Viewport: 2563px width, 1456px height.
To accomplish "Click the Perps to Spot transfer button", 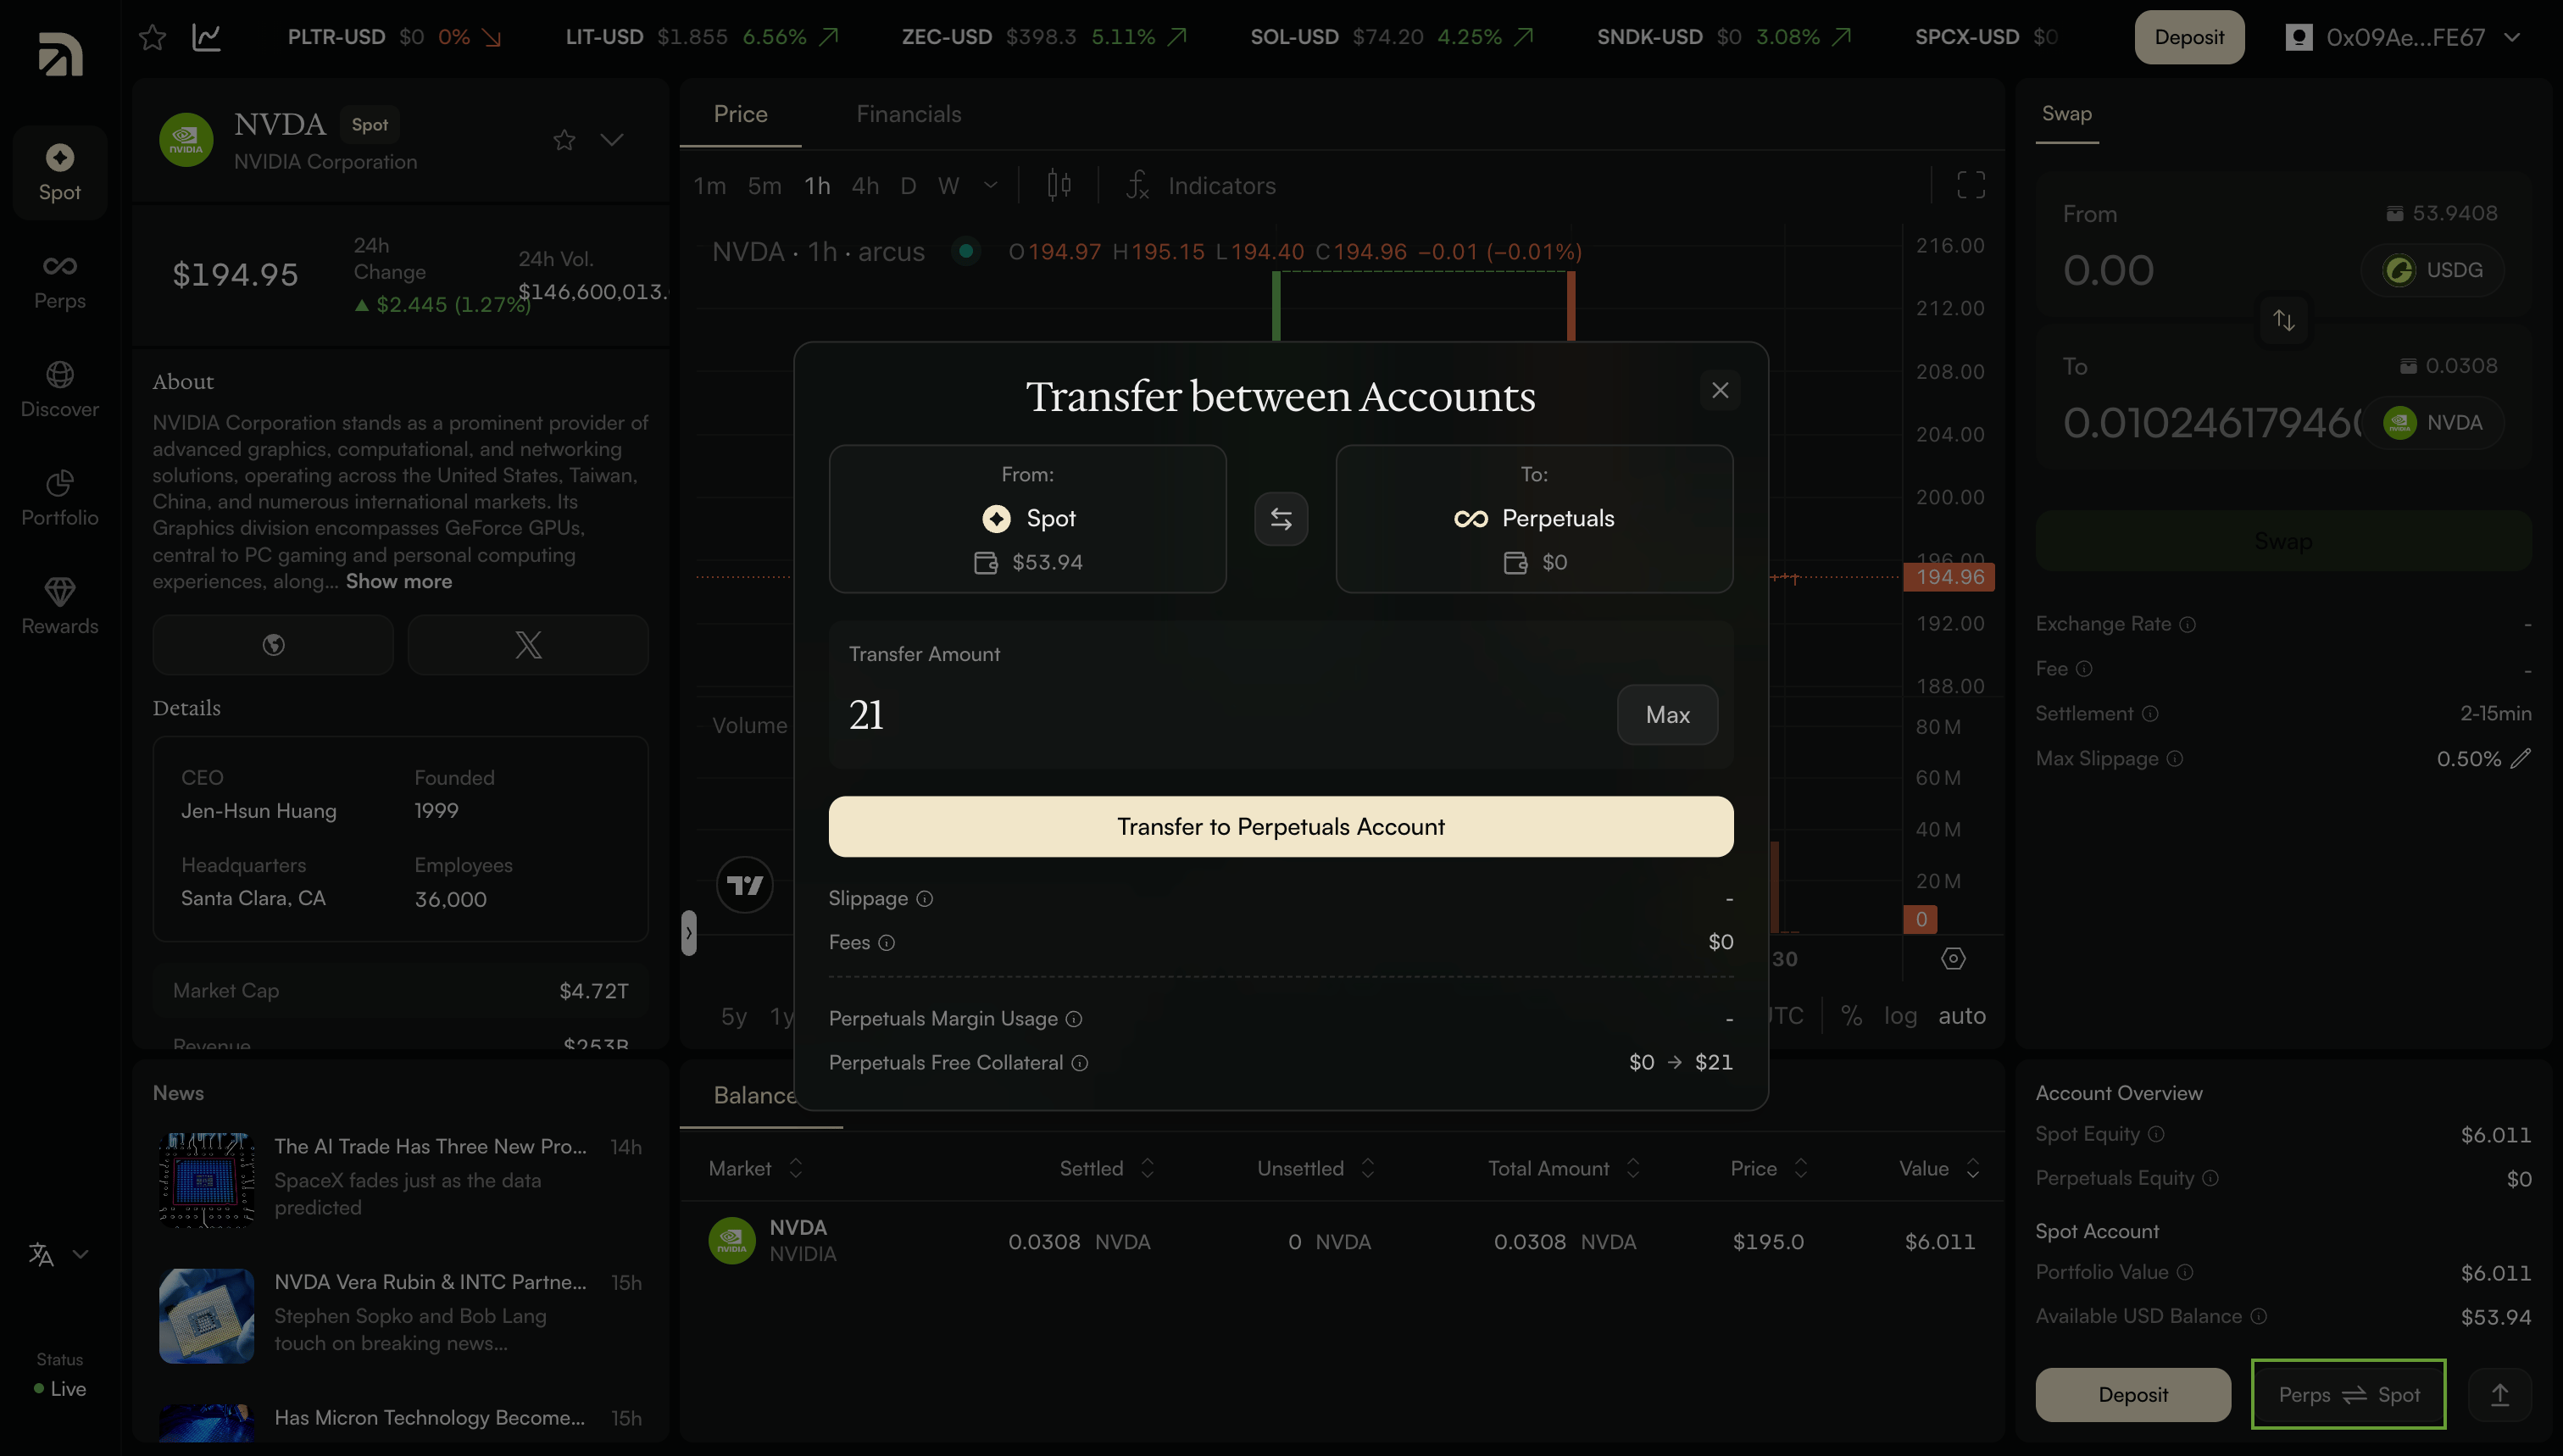I will pyautogui.click(x=2349, y=1394).
